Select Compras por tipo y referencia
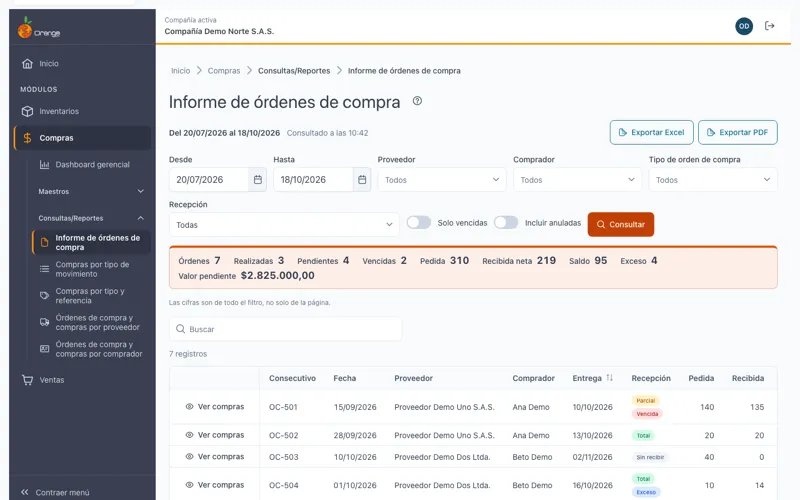The image size is (800, 500). [91, 295]
